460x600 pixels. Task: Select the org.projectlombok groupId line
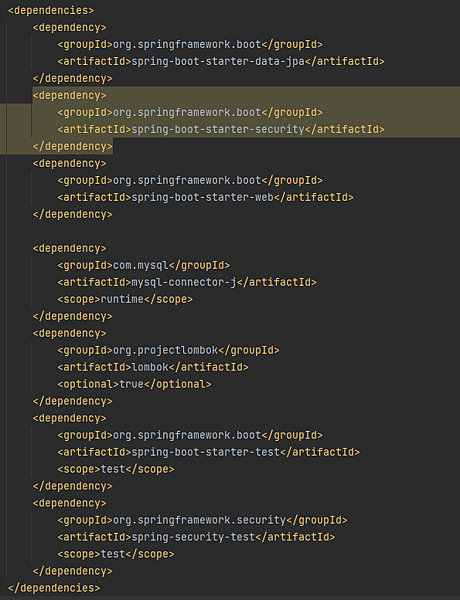pos(168,350)
